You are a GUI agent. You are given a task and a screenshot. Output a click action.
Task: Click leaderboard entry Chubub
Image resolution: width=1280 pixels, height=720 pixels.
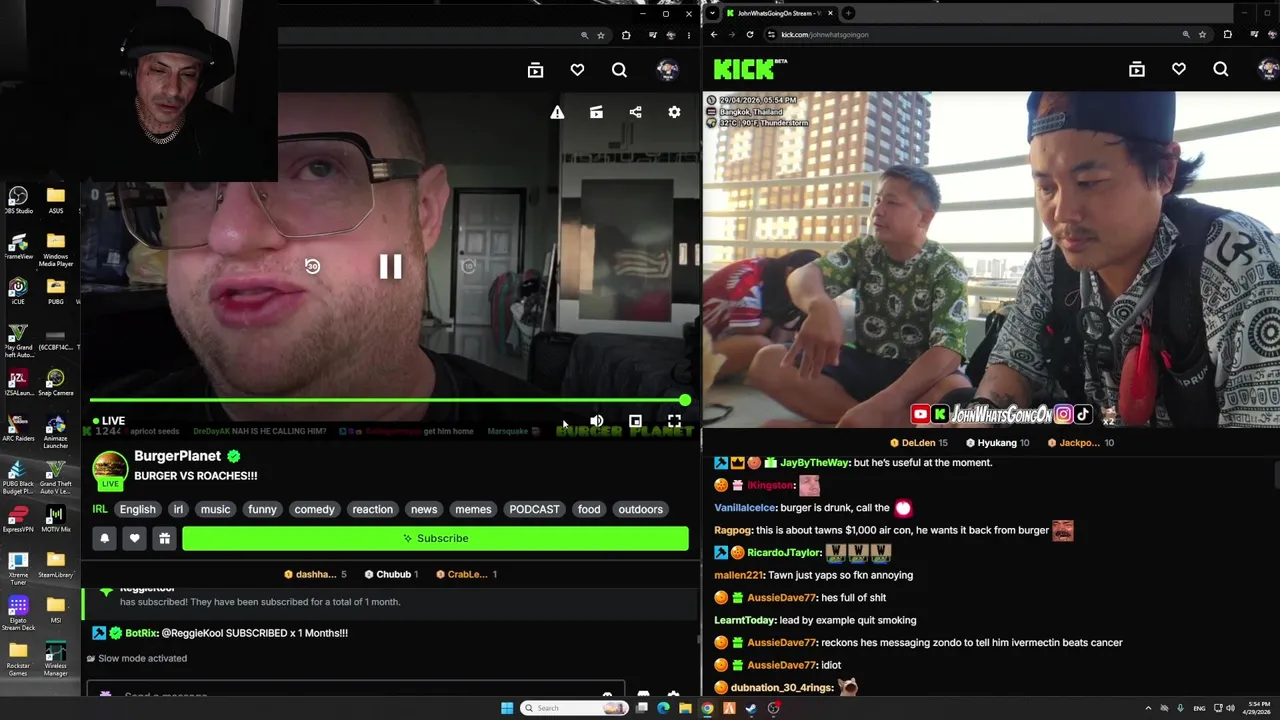click(x=393, y=574)
